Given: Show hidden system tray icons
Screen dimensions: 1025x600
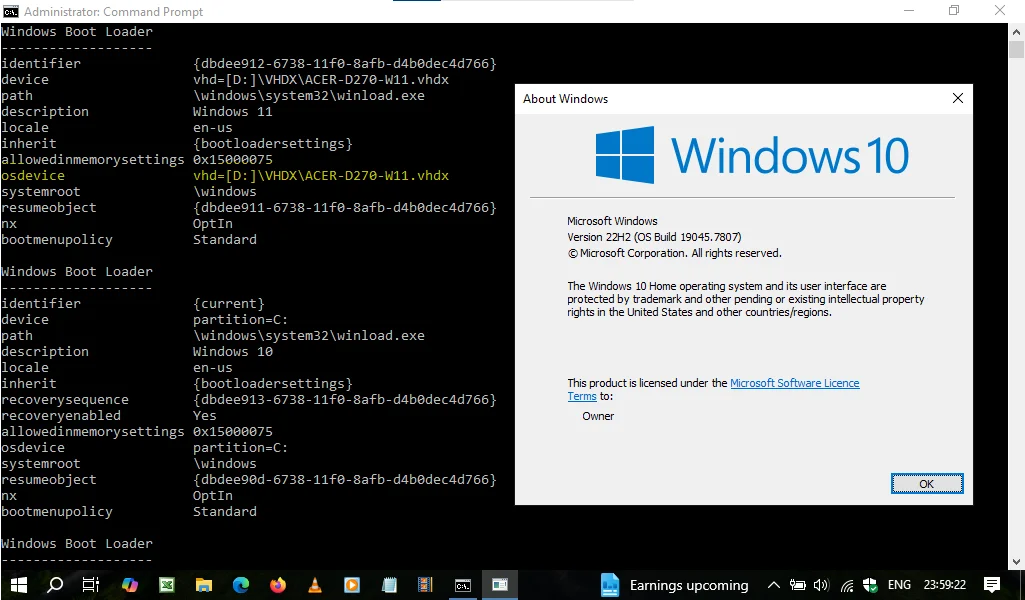Looking at the screenshot, I should coord(773,585).
